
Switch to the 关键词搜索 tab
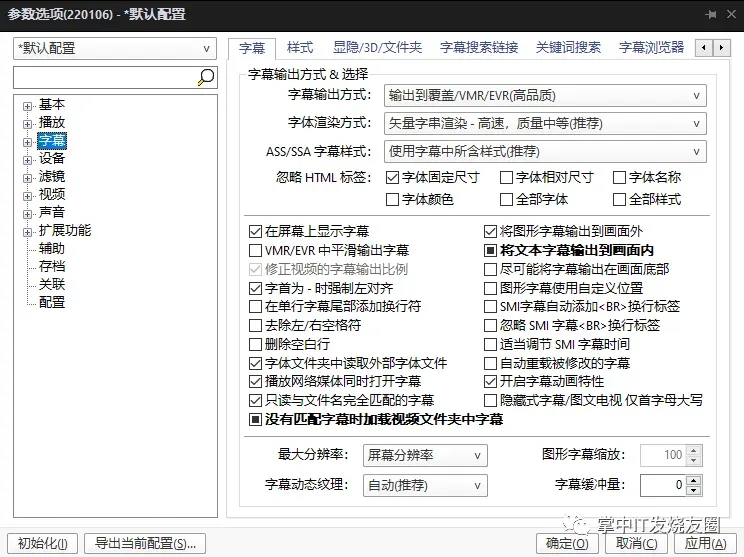pyautogui.click(x=568, y=47)
